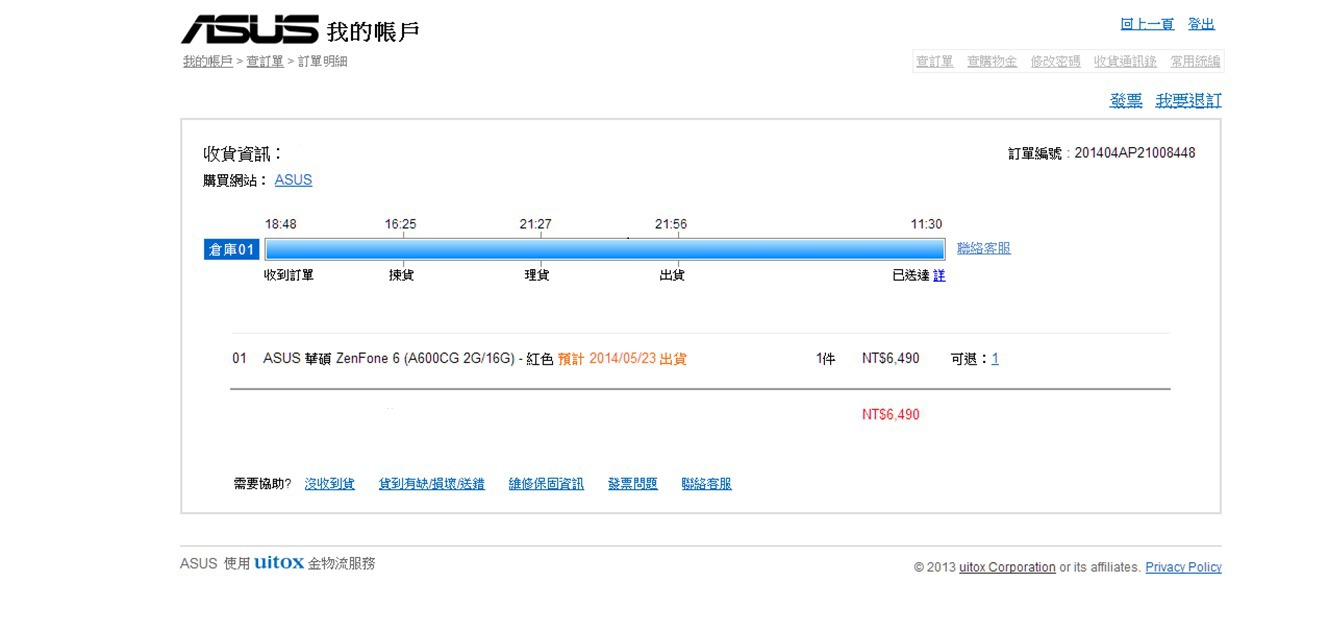Click the blue shipping progress bar
Screen dimensions: 1324x644
point(604,249)
